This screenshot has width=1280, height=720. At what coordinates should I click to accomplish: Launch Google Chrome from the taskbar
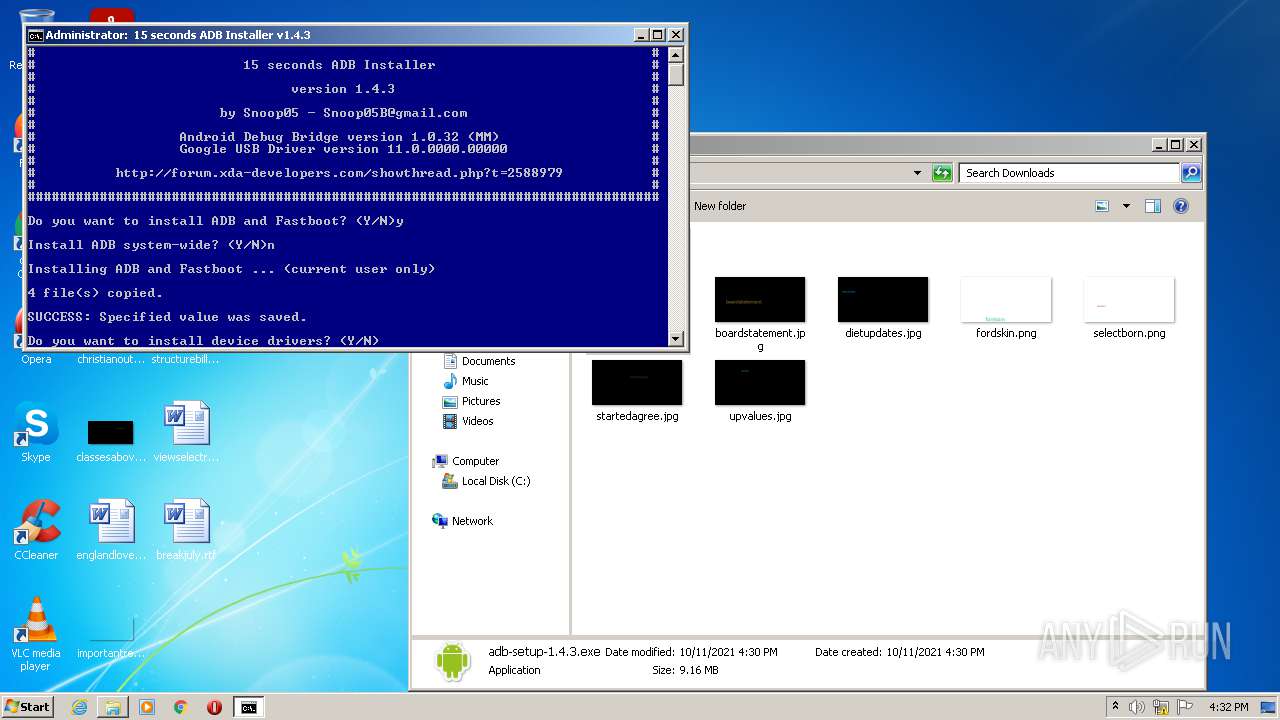coord(181,707)
